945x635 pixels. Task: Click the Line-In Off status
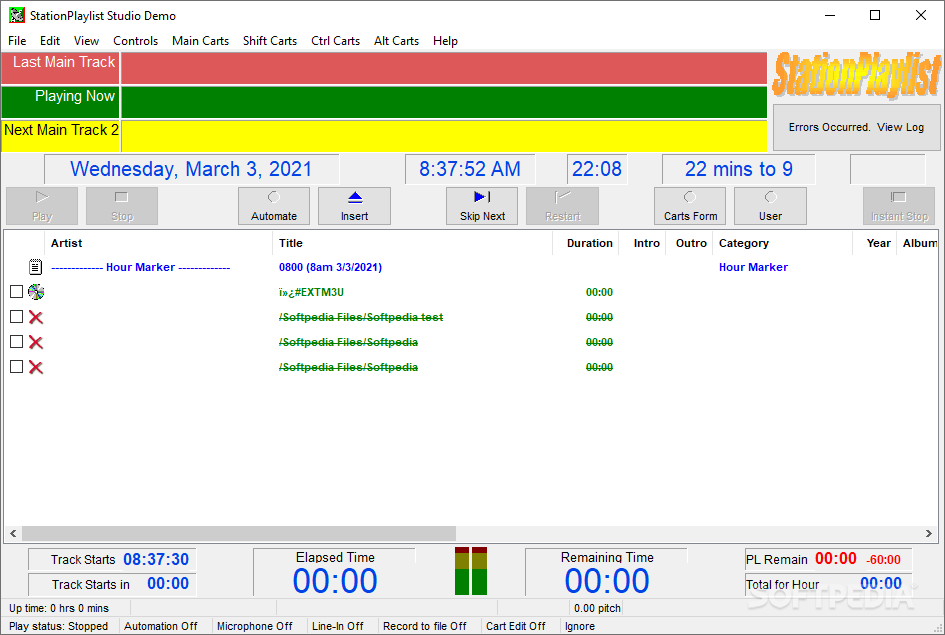click(338, 626)
